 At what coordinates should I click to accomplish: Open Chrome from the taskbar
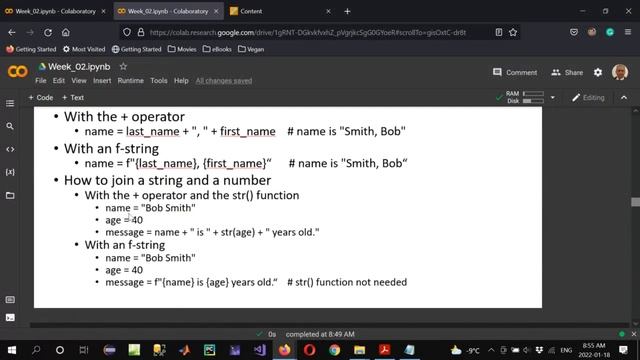click(x=334, y=350)
